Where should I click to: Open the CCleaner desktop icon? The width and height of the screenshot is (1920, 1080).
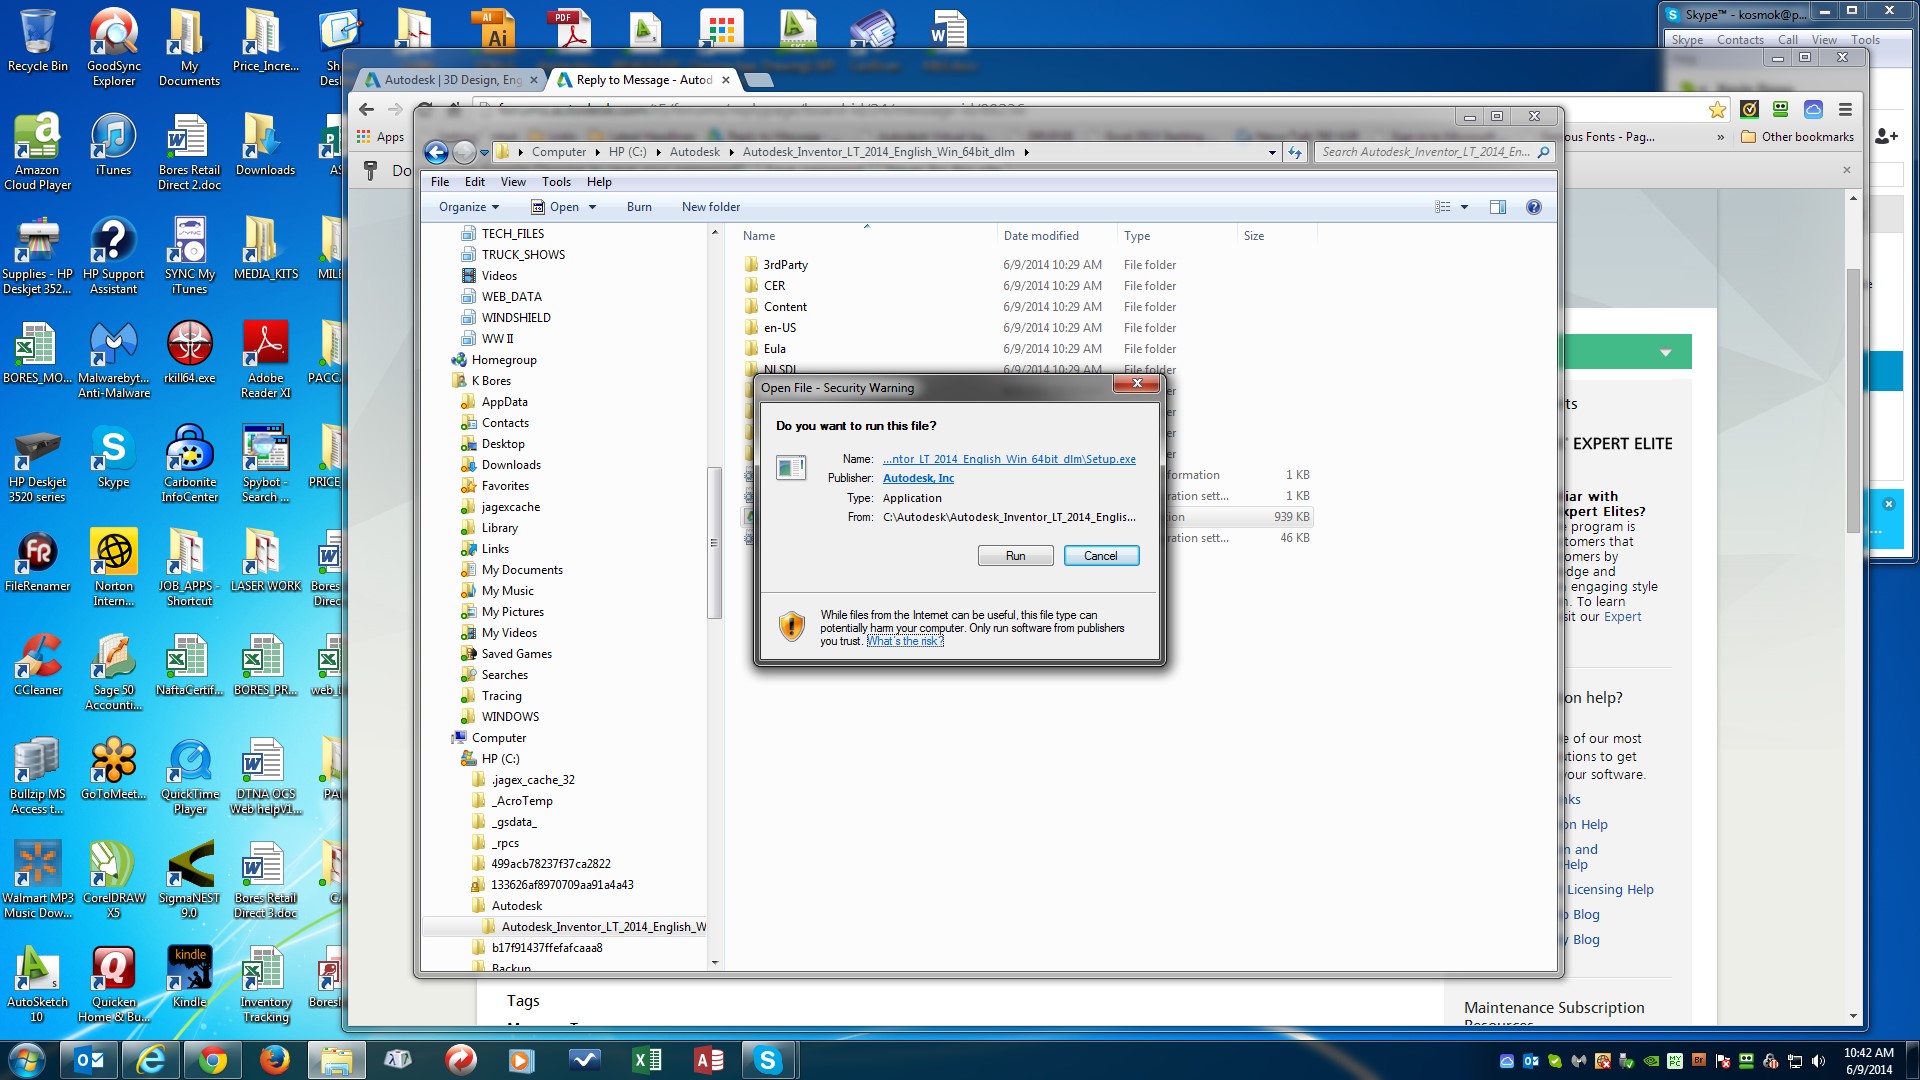coord(37,665)
